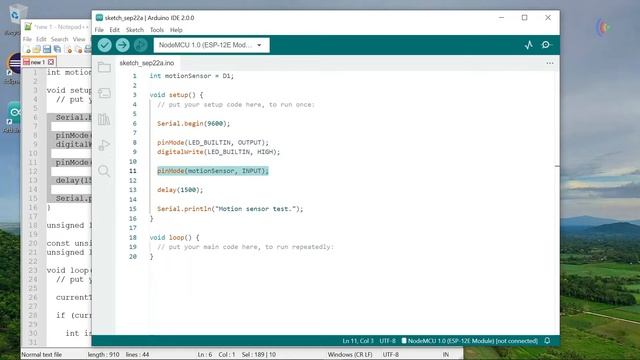Open the Search sidebar panel in Arduino IDE

point(104,171)
